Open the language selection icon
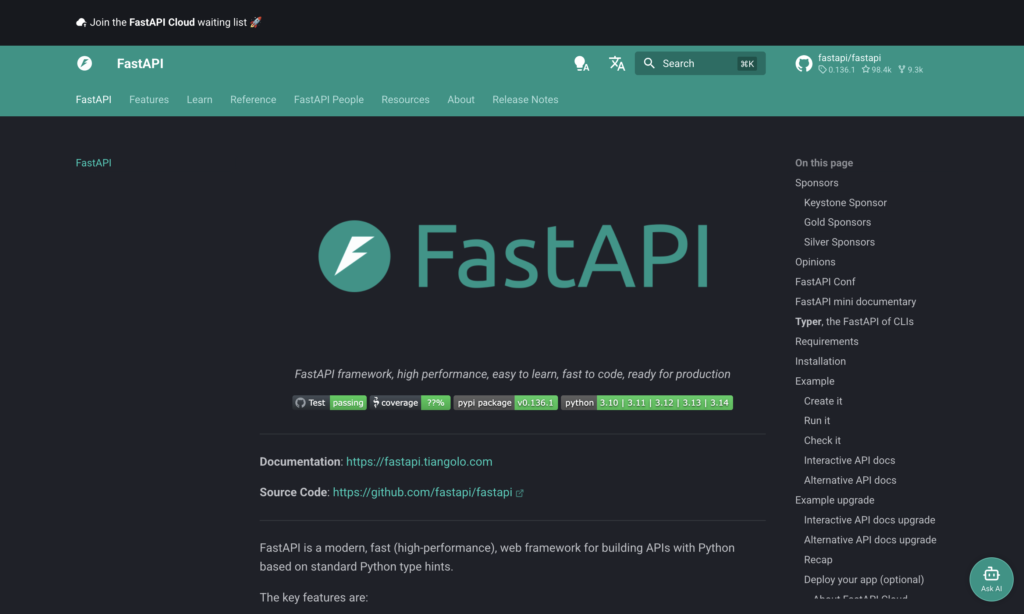Screen dimensions: 1024x614 tap(616, 63)
